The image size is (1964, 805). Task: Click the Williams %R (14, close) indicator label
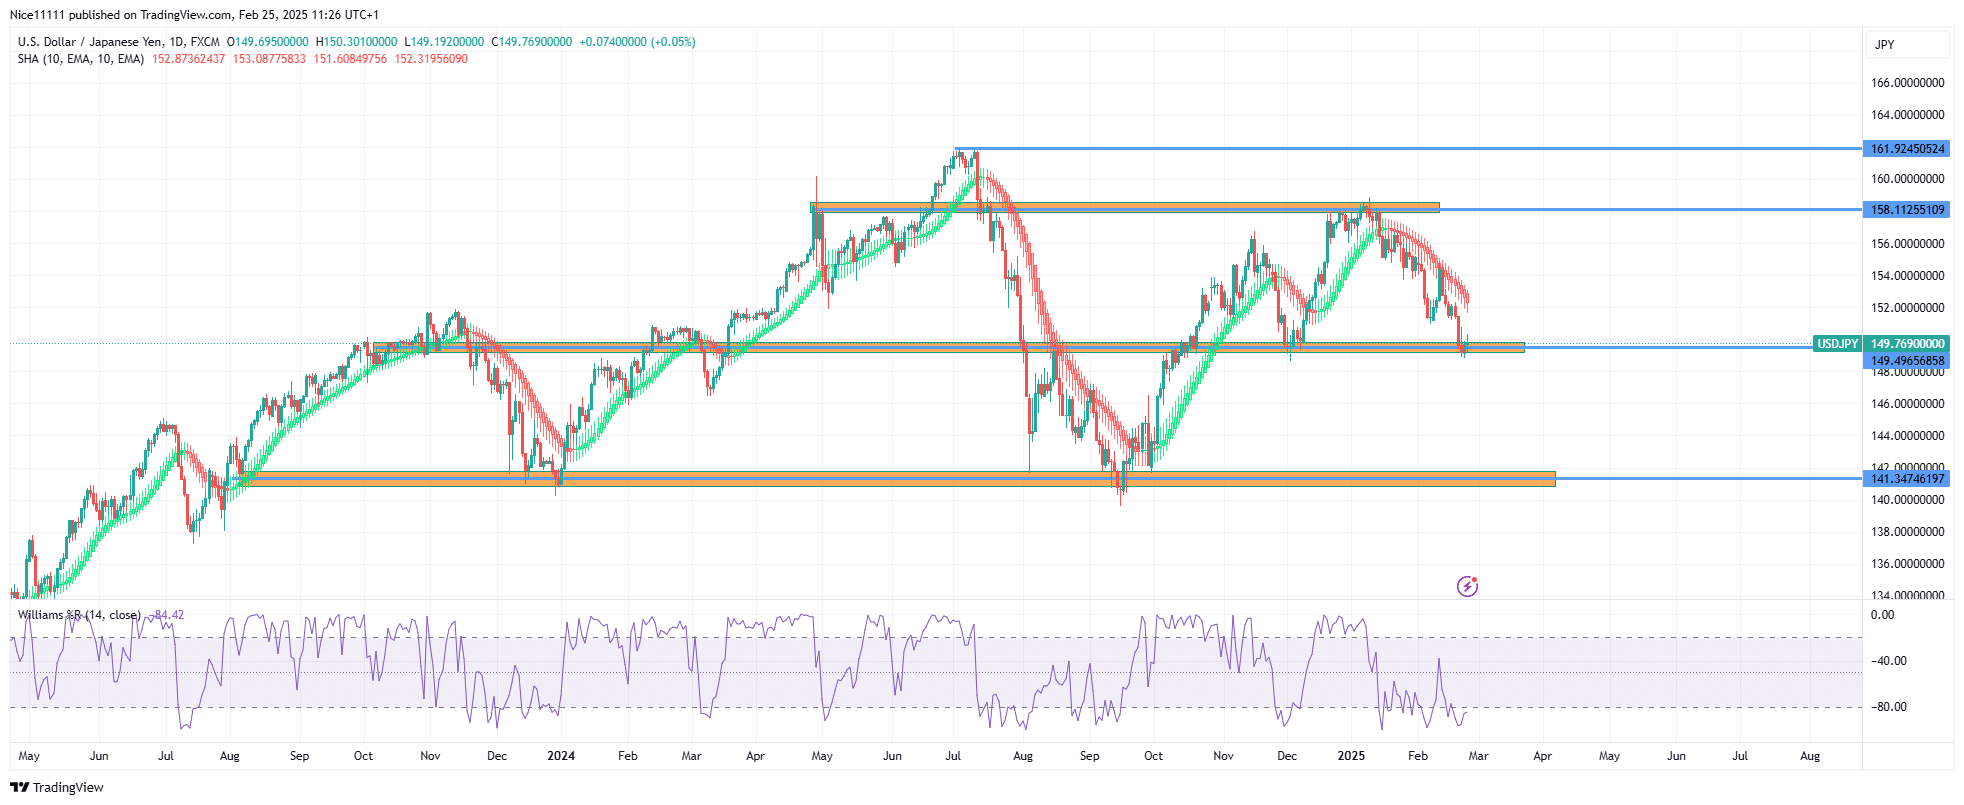click(x=79, y=615)
